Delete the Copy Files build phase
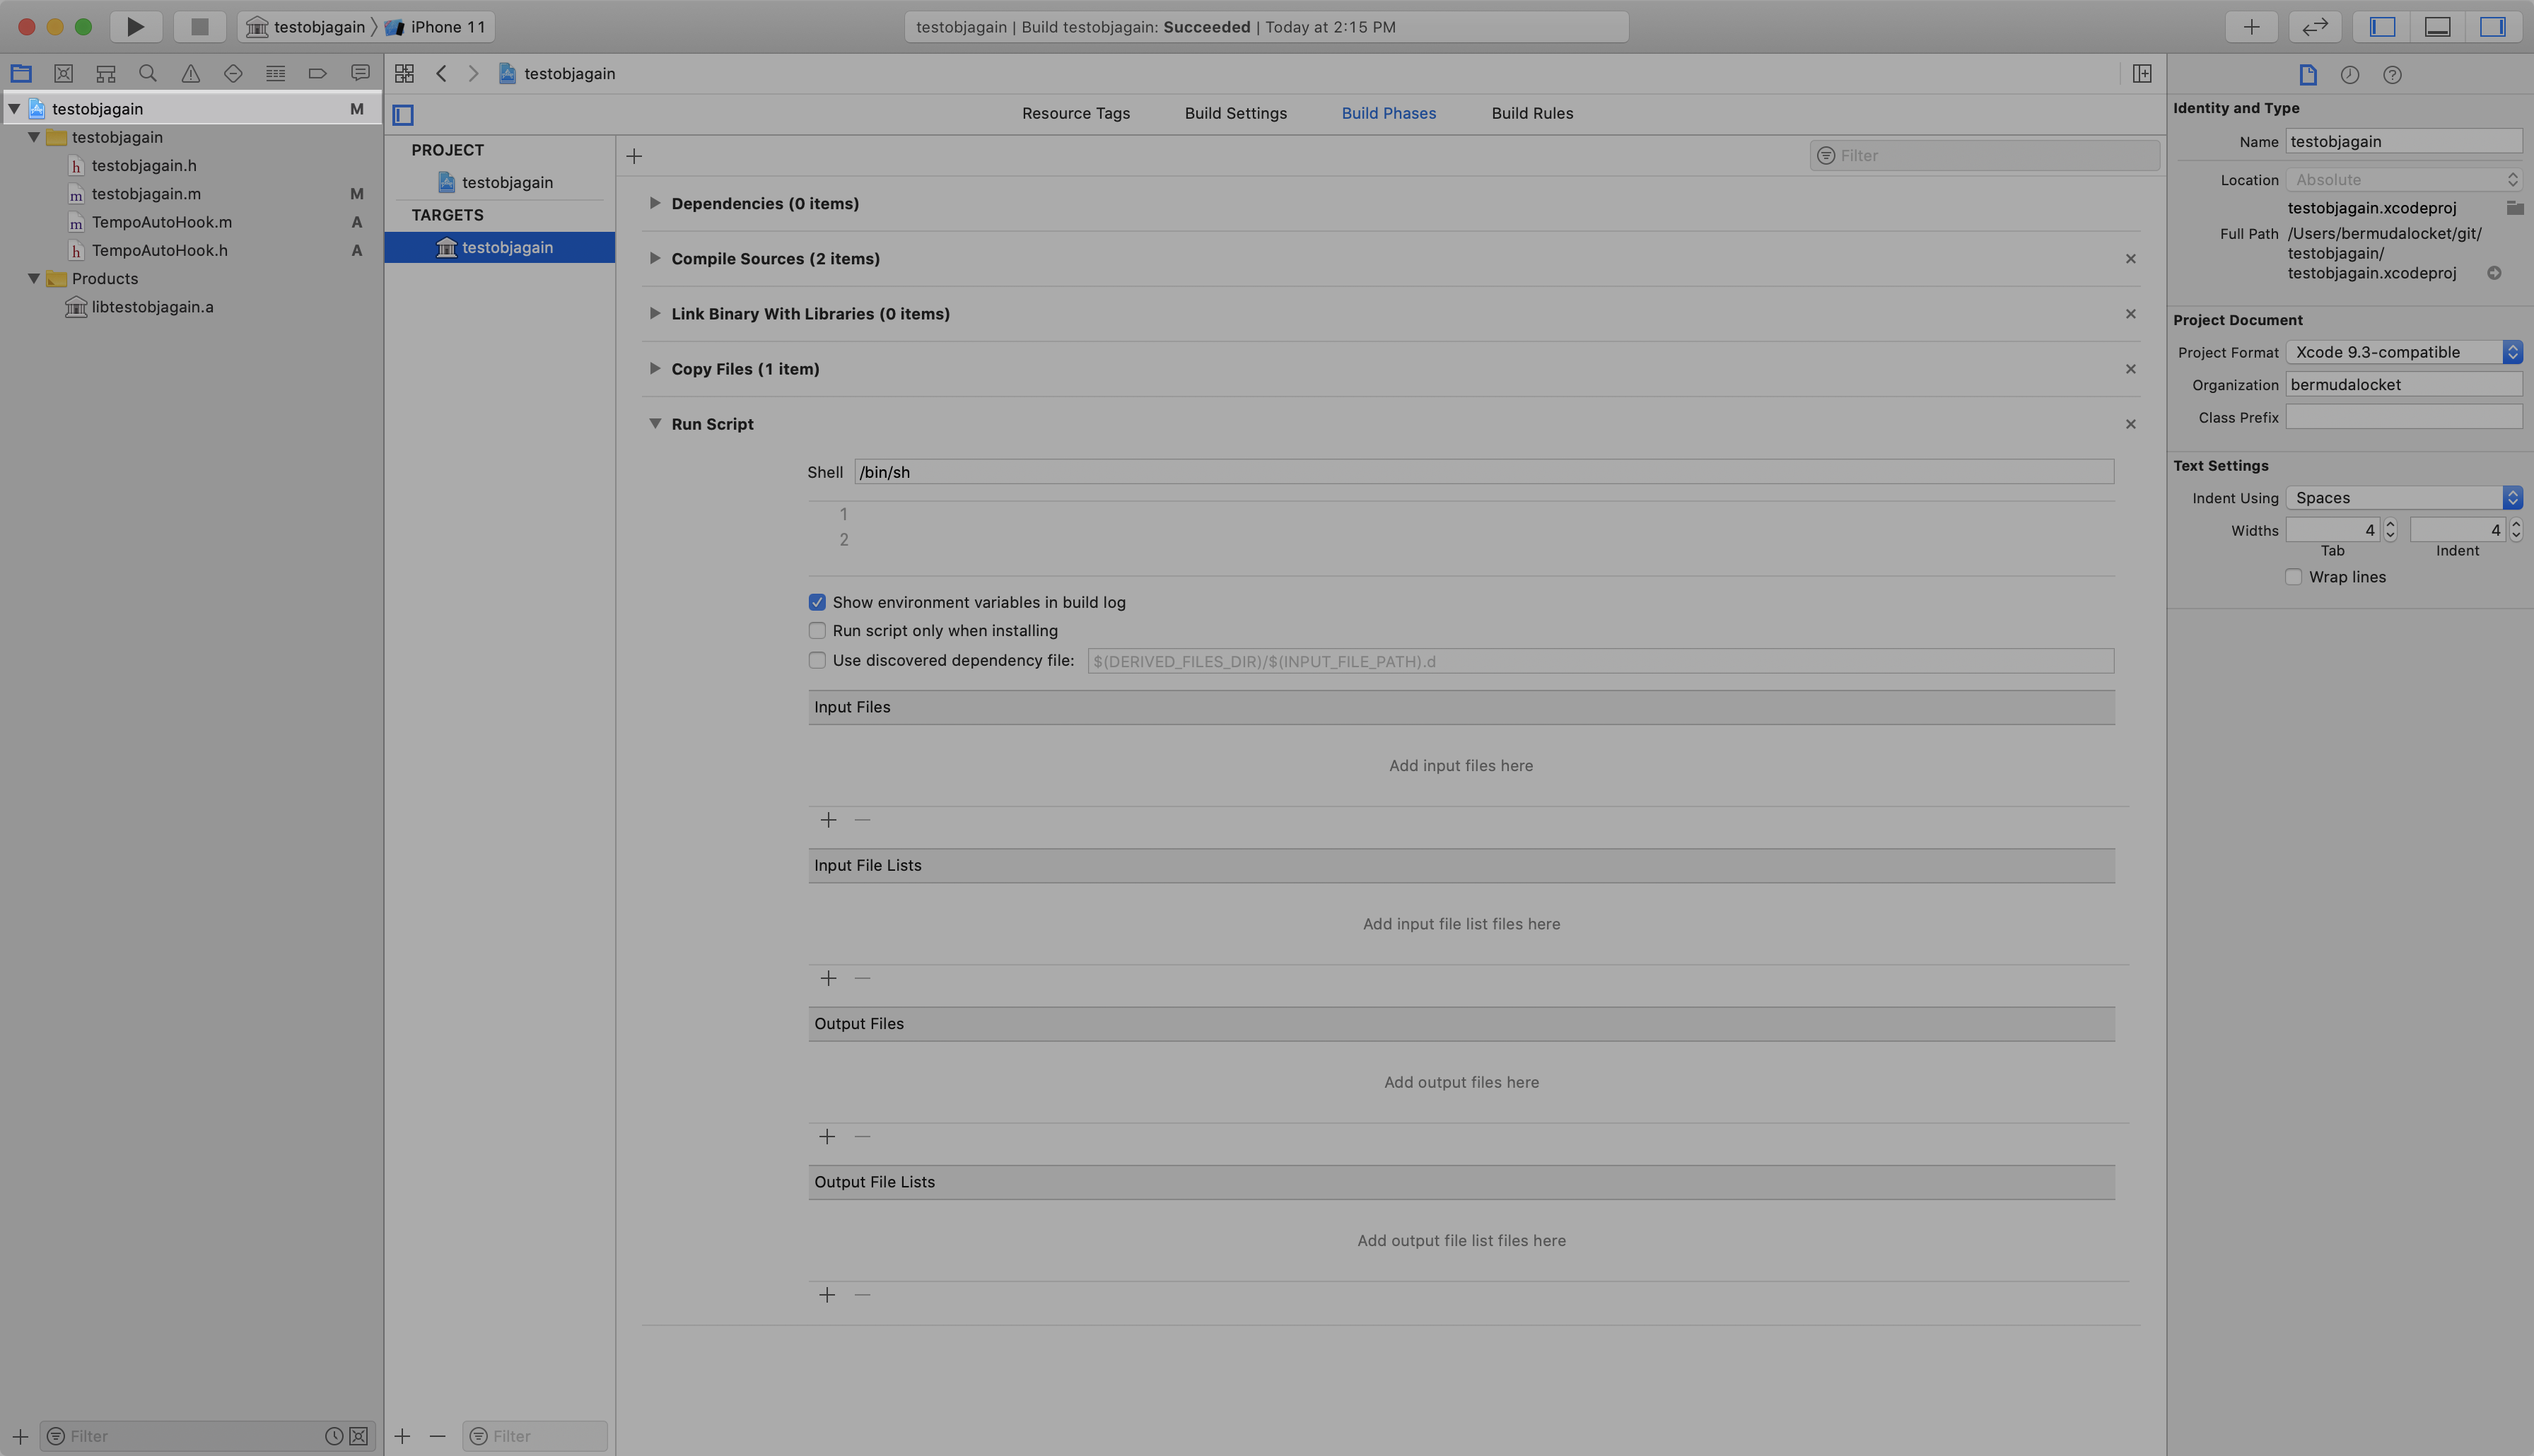 point(2130,369)
